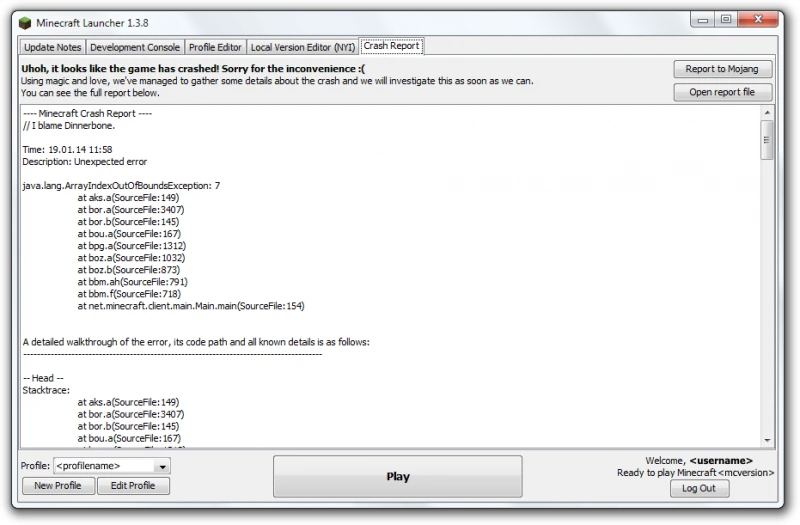Click the scrollbar down arrow

[767, 440]
